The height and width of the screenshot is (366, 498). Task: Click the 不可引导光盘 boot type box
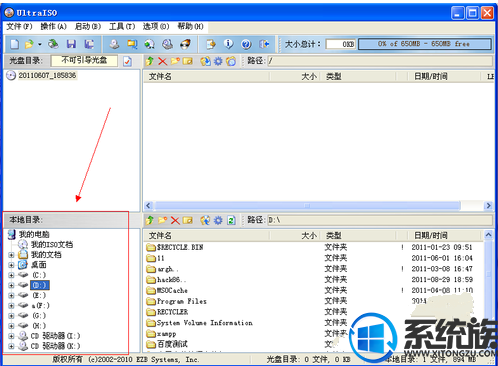(84, 61)
